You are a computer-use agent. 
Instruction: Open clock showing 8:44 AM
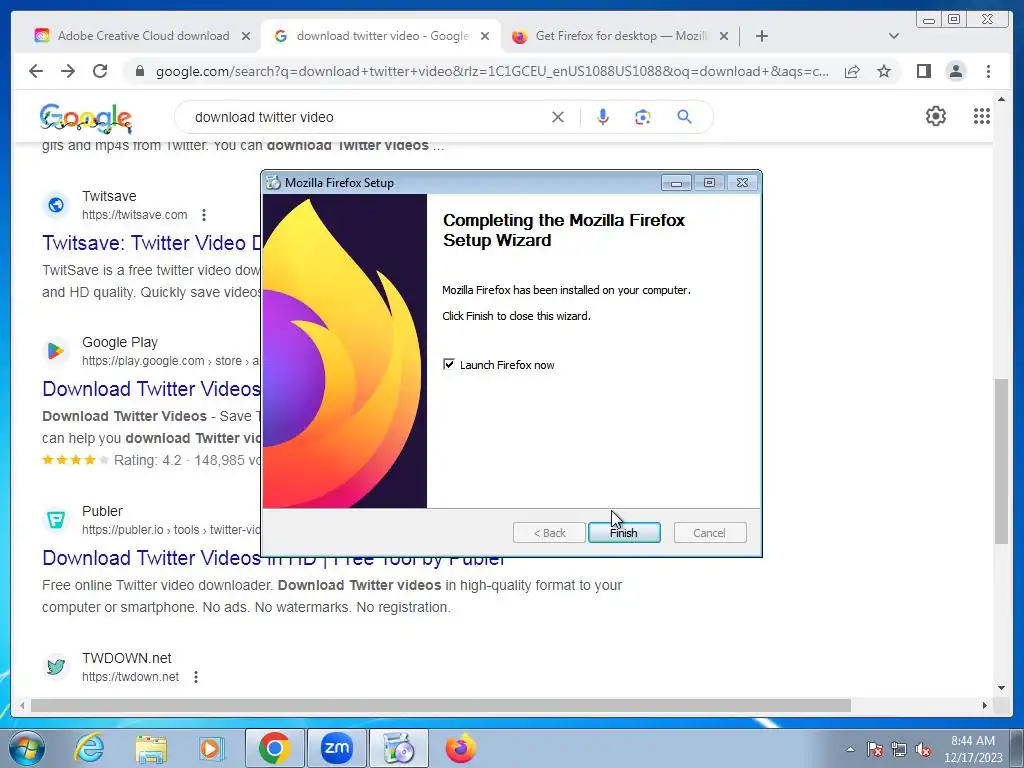[972, 749]
